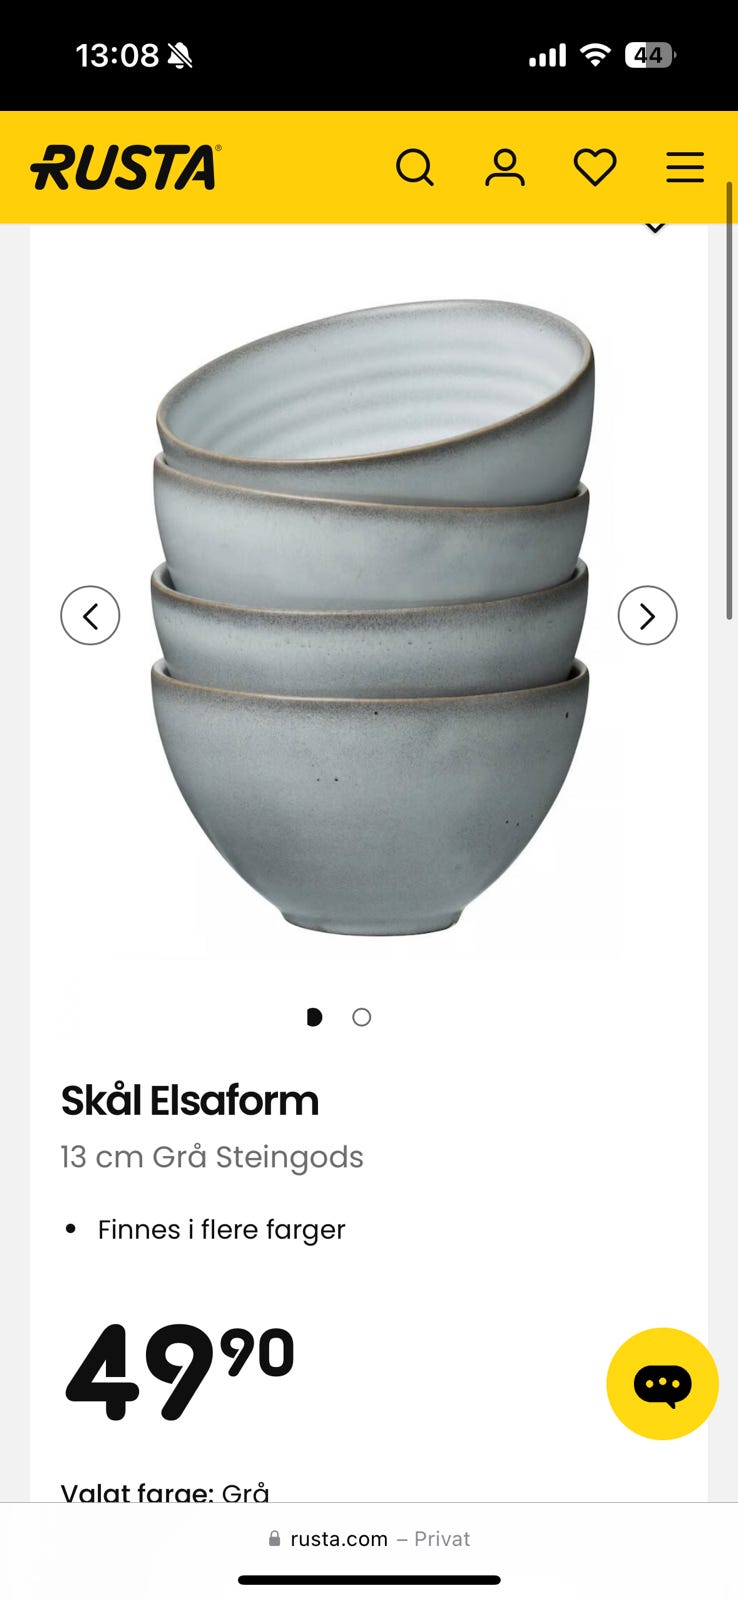Tap the battery indicator in status bar
738x1600 pixels.
click(649, 55)
